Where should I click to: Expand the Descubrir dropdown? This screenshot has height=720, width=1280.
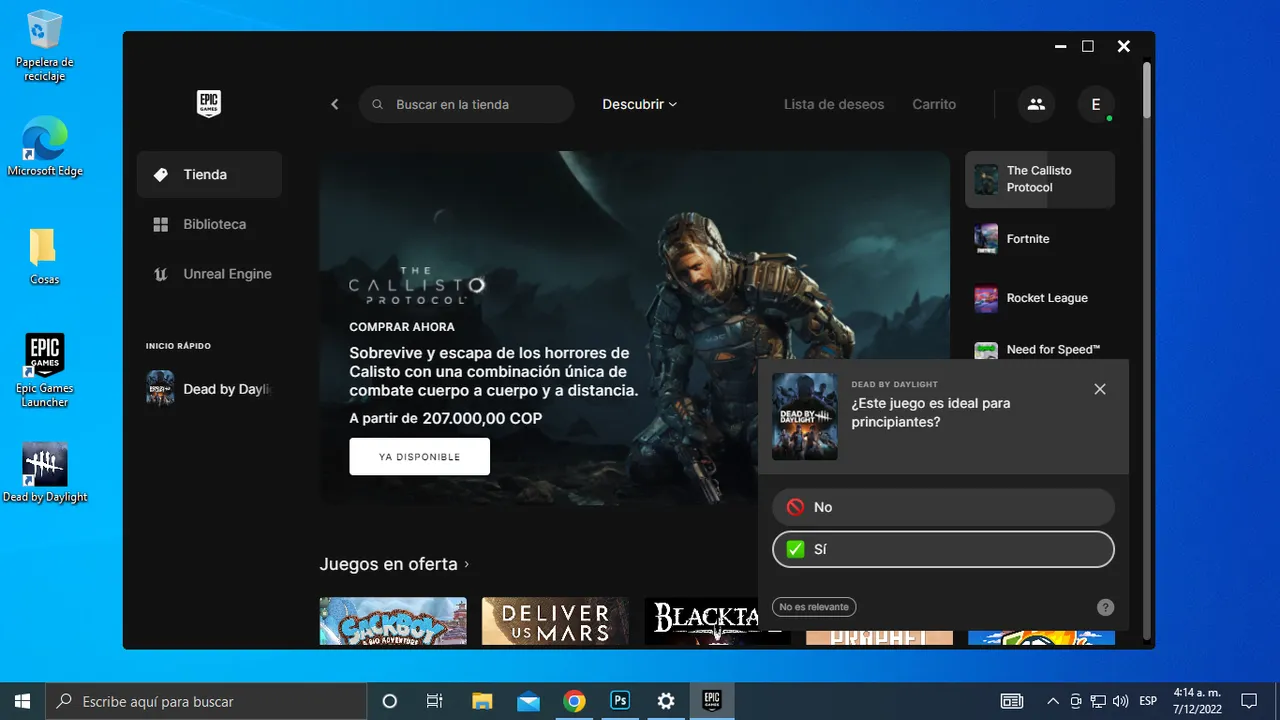point(640,104)
